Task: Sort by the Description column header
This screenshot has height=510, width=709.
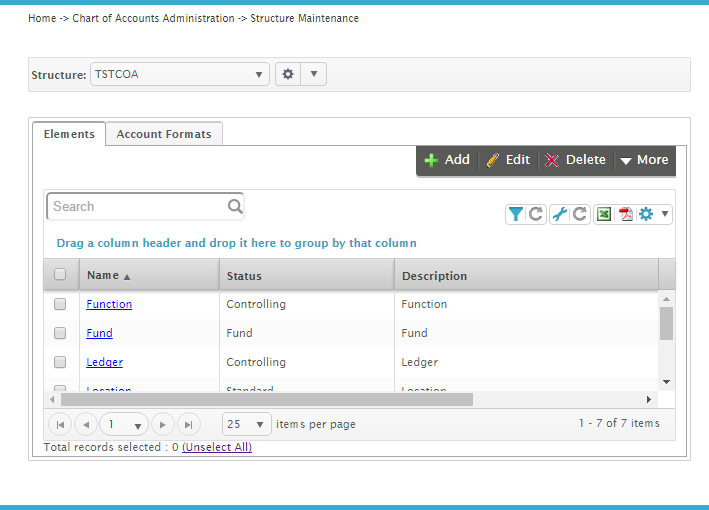Action: [526, 275]
